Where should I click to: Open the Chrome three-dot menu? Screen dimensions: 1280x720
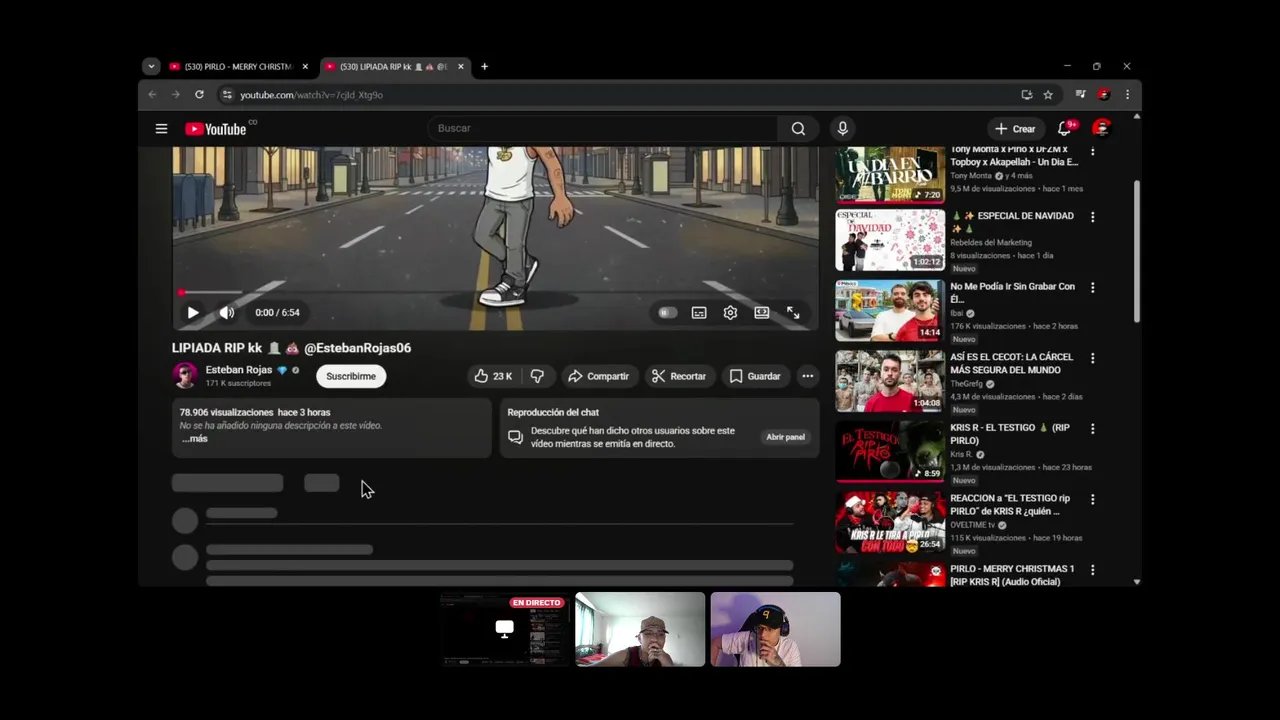(x=1127, y=95)
